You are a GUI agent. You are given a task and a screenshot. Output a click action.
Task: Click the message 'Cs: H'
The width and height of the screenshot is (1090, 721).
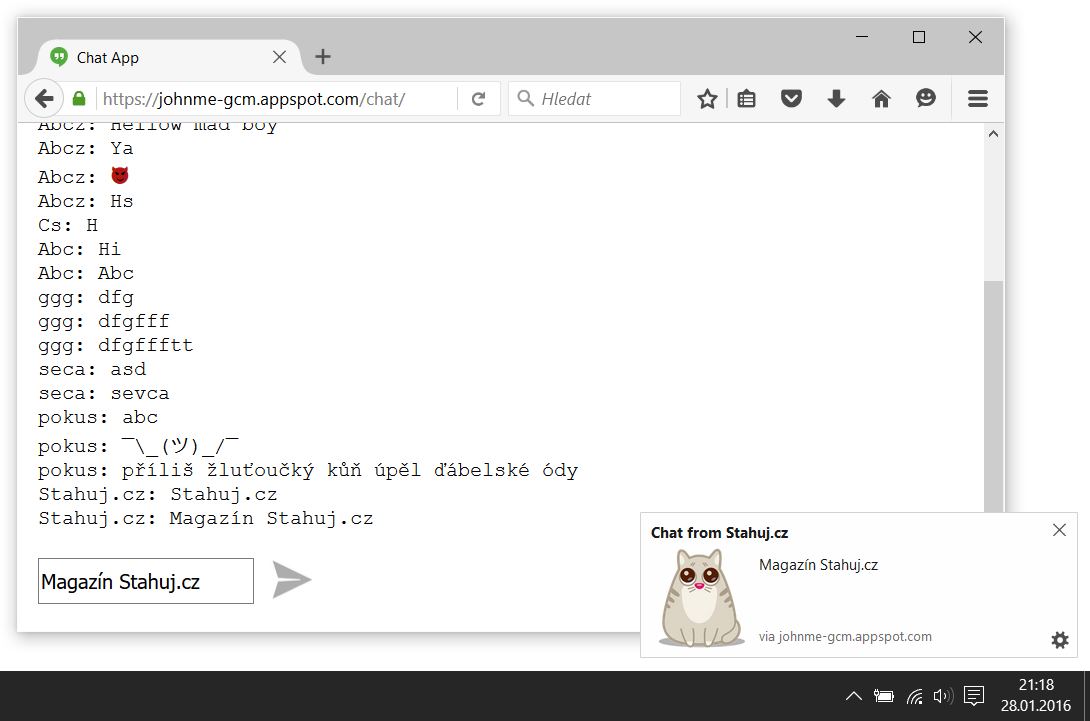[68, 225]
